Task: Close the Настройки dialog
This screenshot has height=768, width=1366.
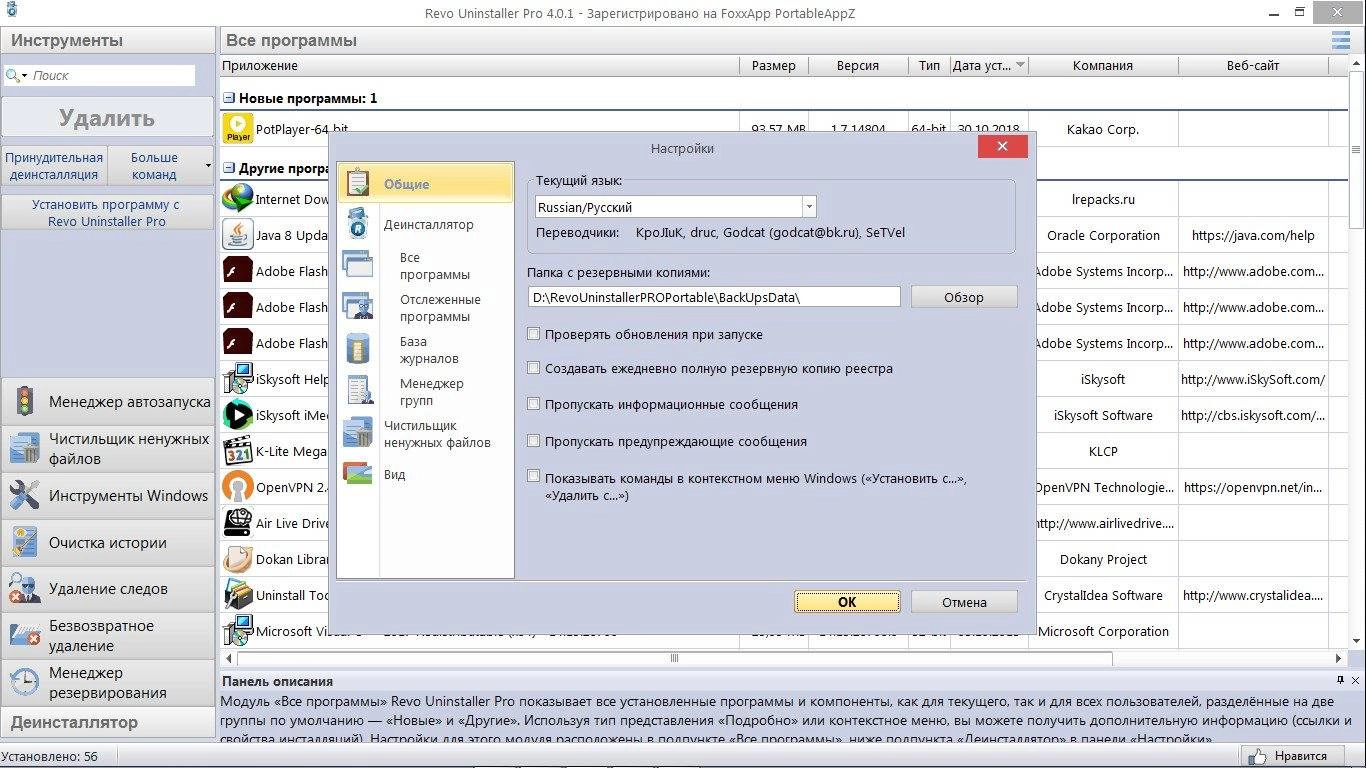Action: point(1003,148)
